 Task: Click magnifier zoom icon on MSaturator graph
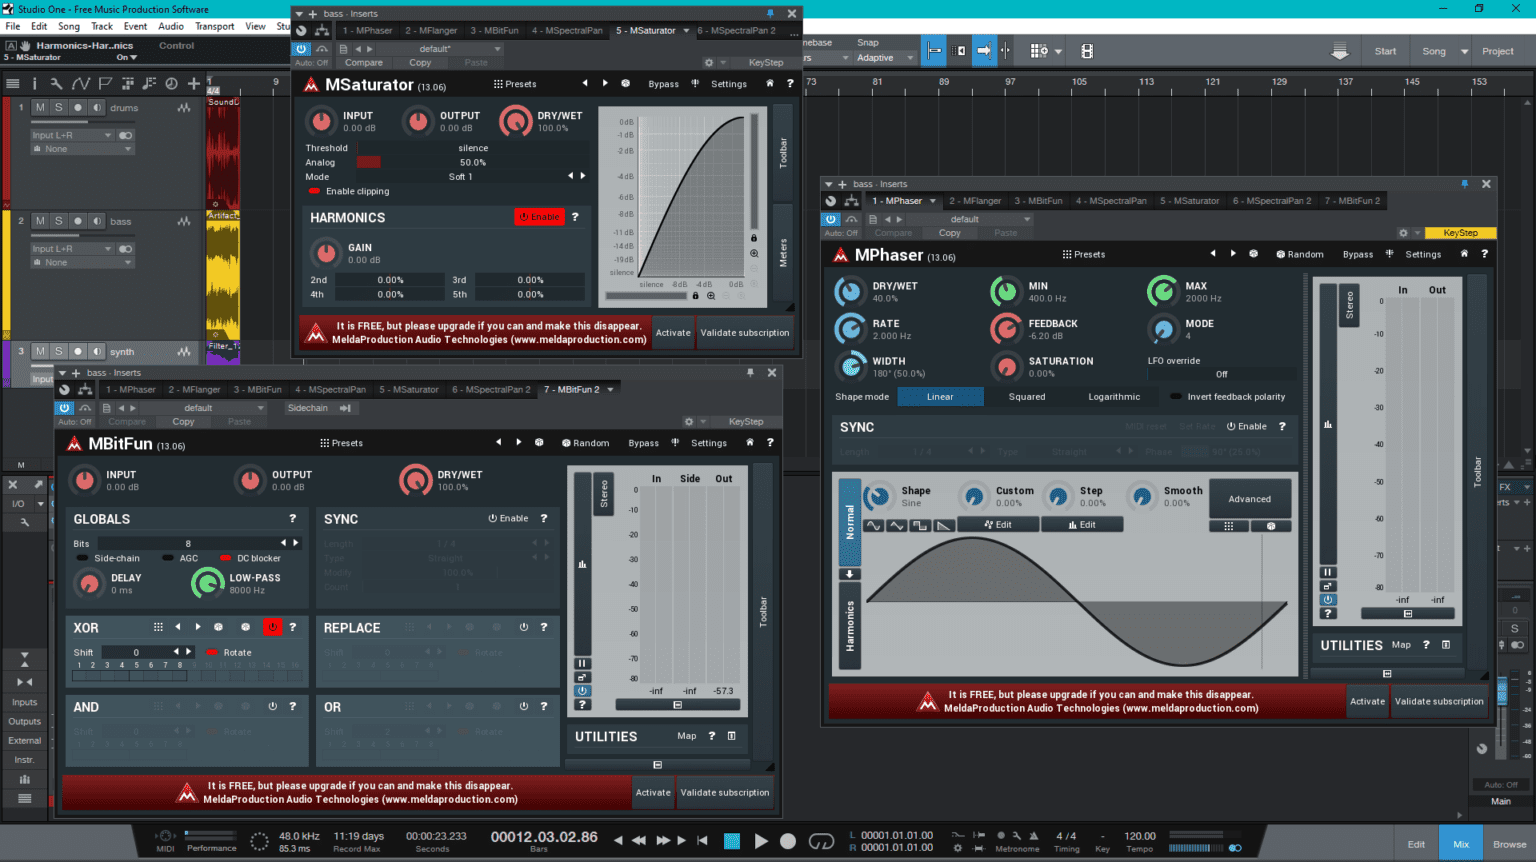754,253
